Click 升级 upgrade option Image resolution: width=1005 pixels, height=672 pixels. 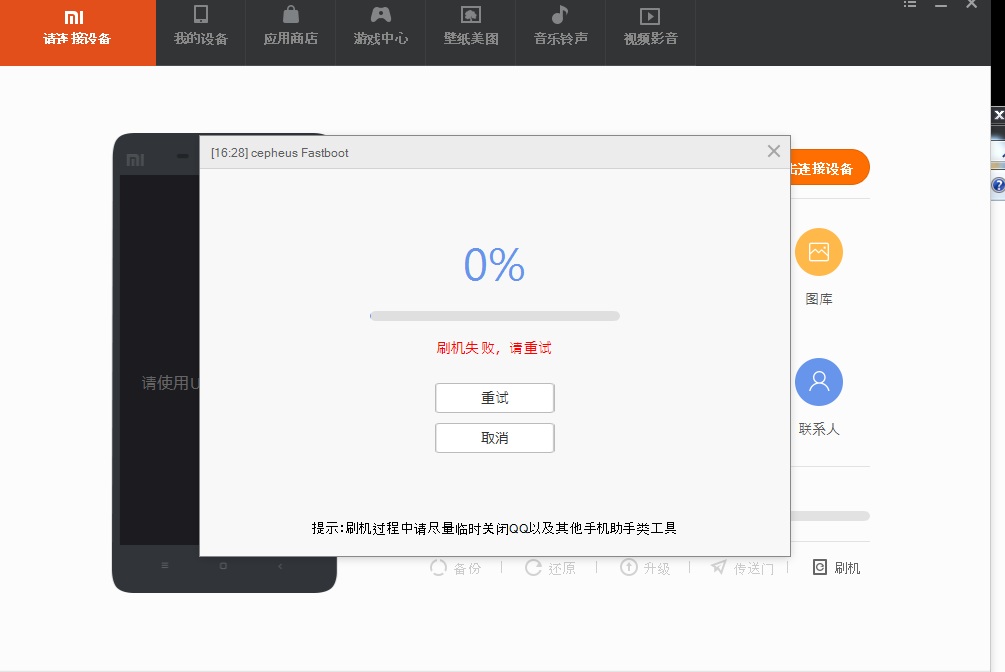coord(645,568)
